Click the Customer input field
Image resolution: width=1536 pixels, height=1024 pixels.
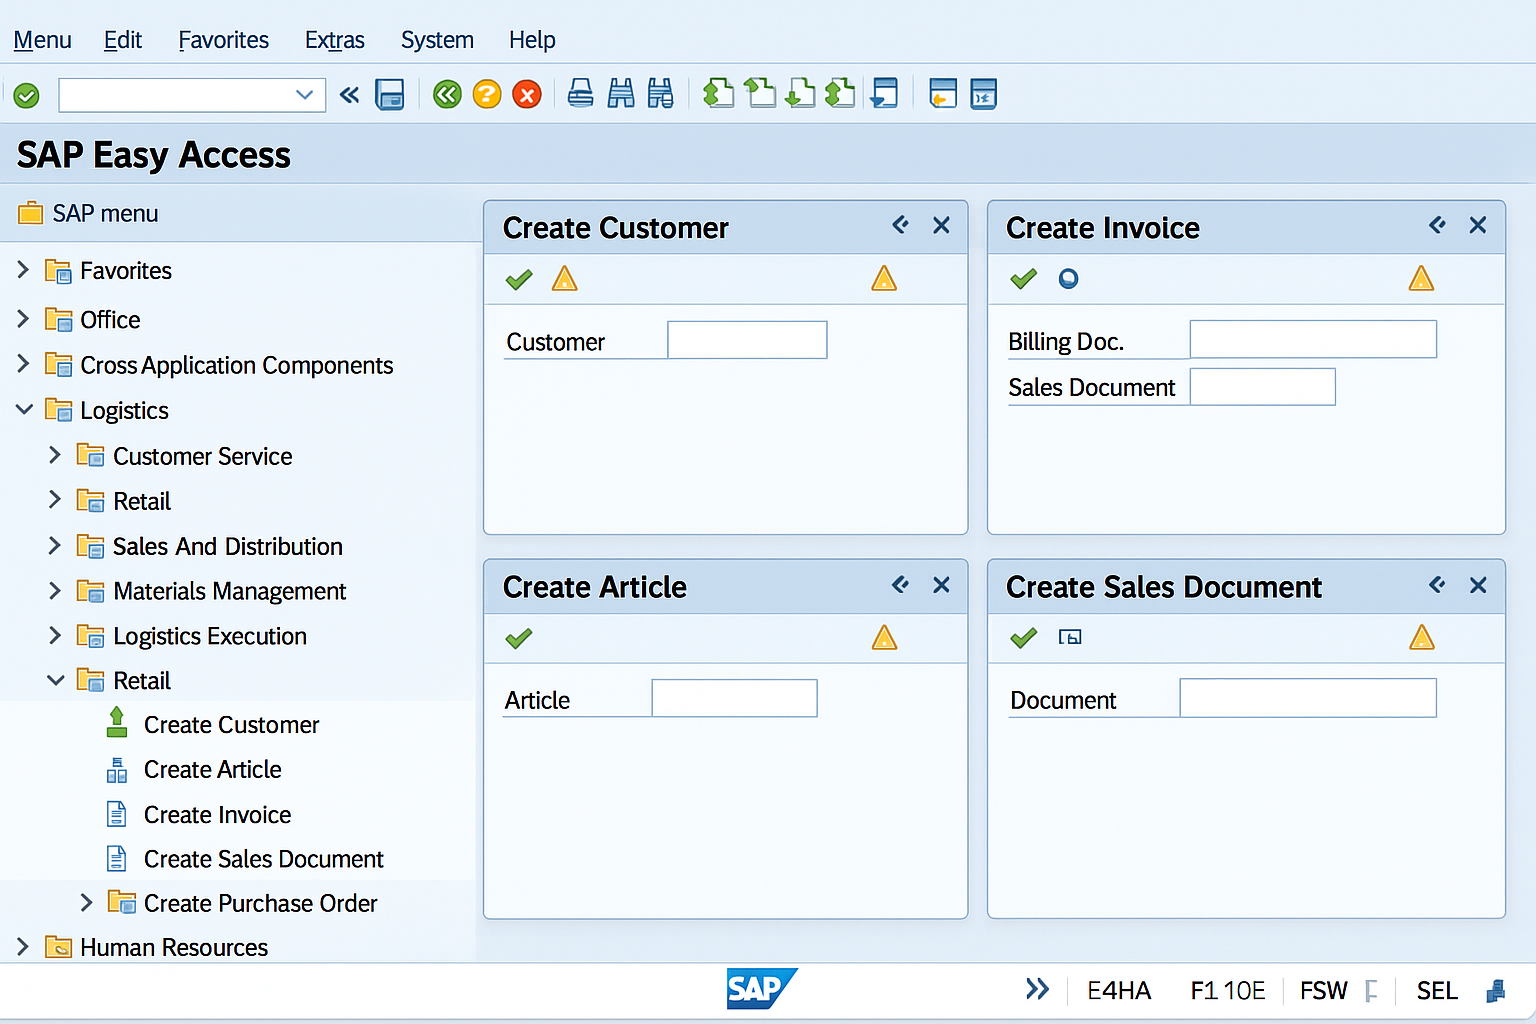(747, 340)
